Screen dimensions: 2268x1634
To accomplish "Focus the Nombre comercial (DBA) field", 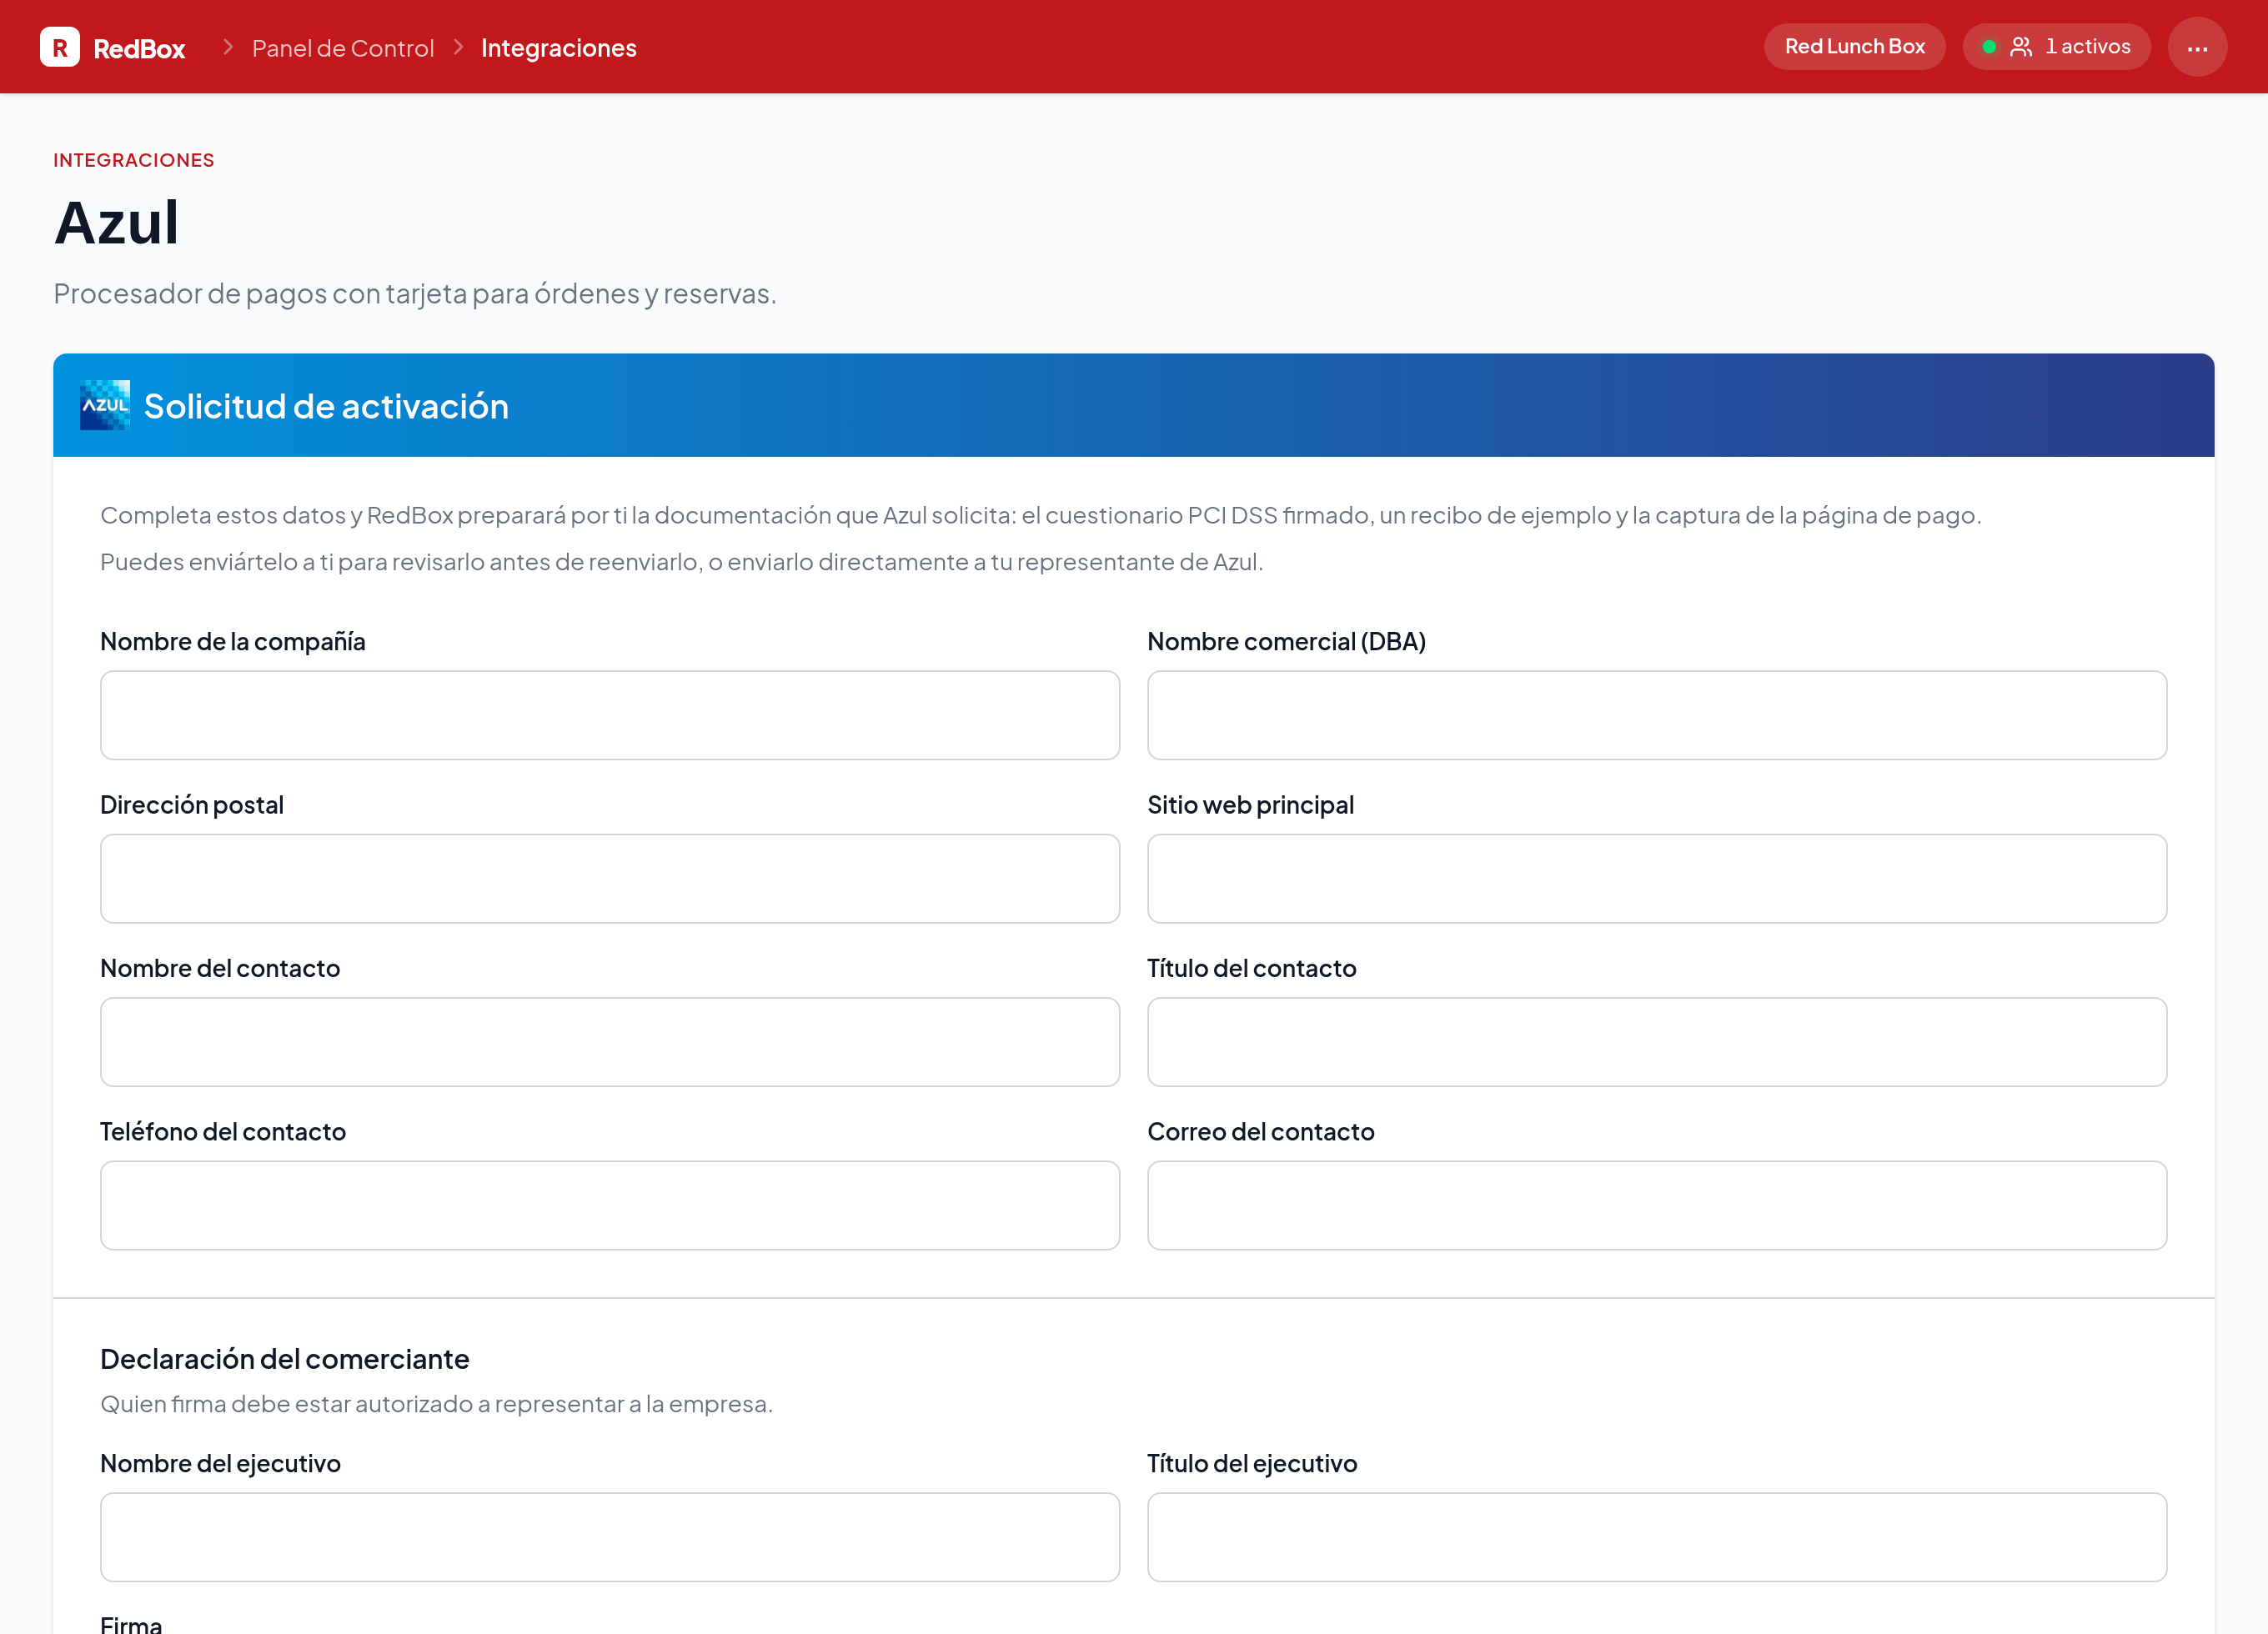I will click(x=1657, y=715).
